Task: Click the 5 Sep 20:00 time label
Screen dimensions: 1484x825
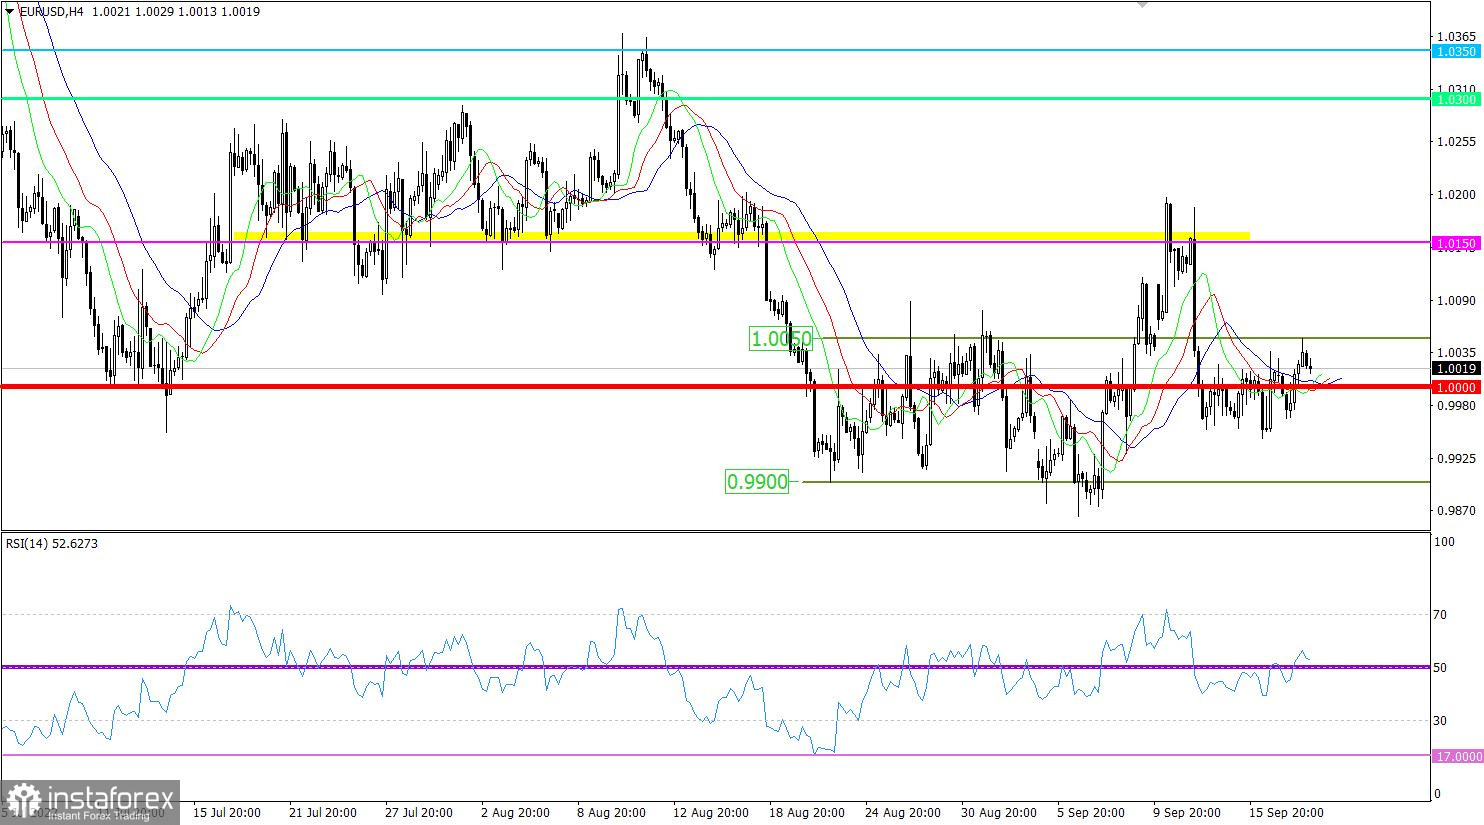Action: (x=1091, y=813)
